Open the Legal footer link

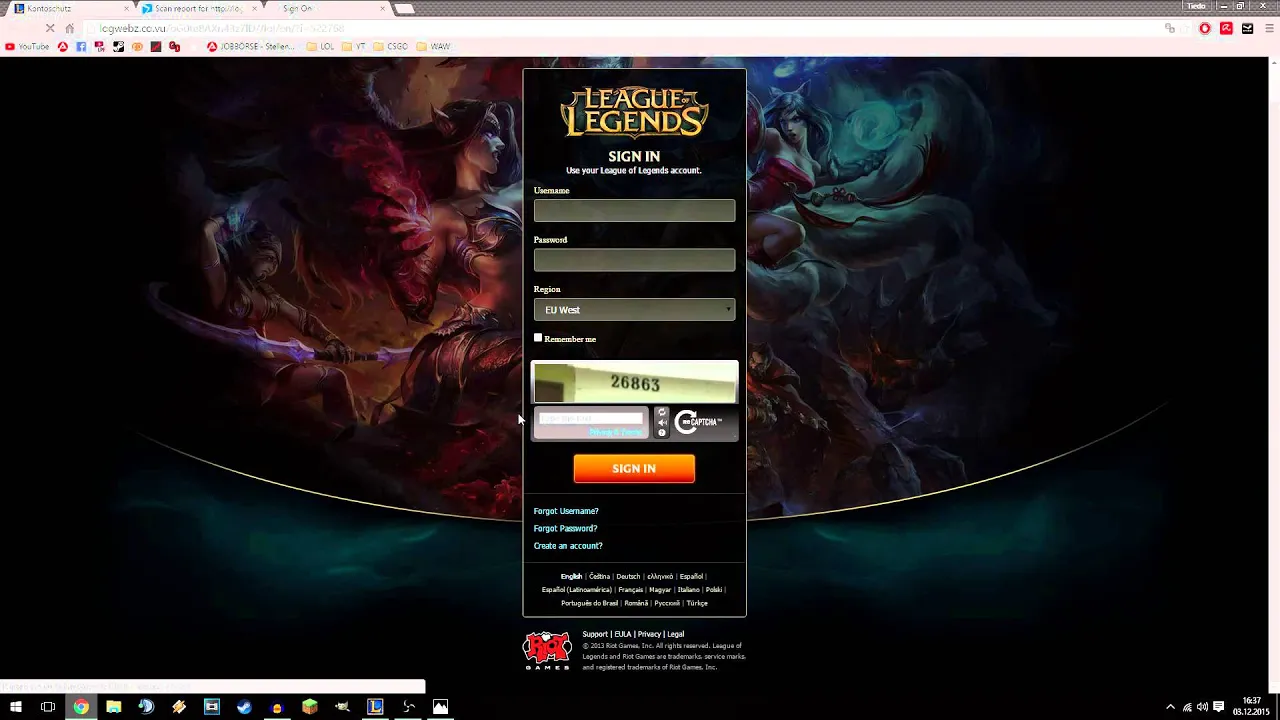click(x=675, y=634)
